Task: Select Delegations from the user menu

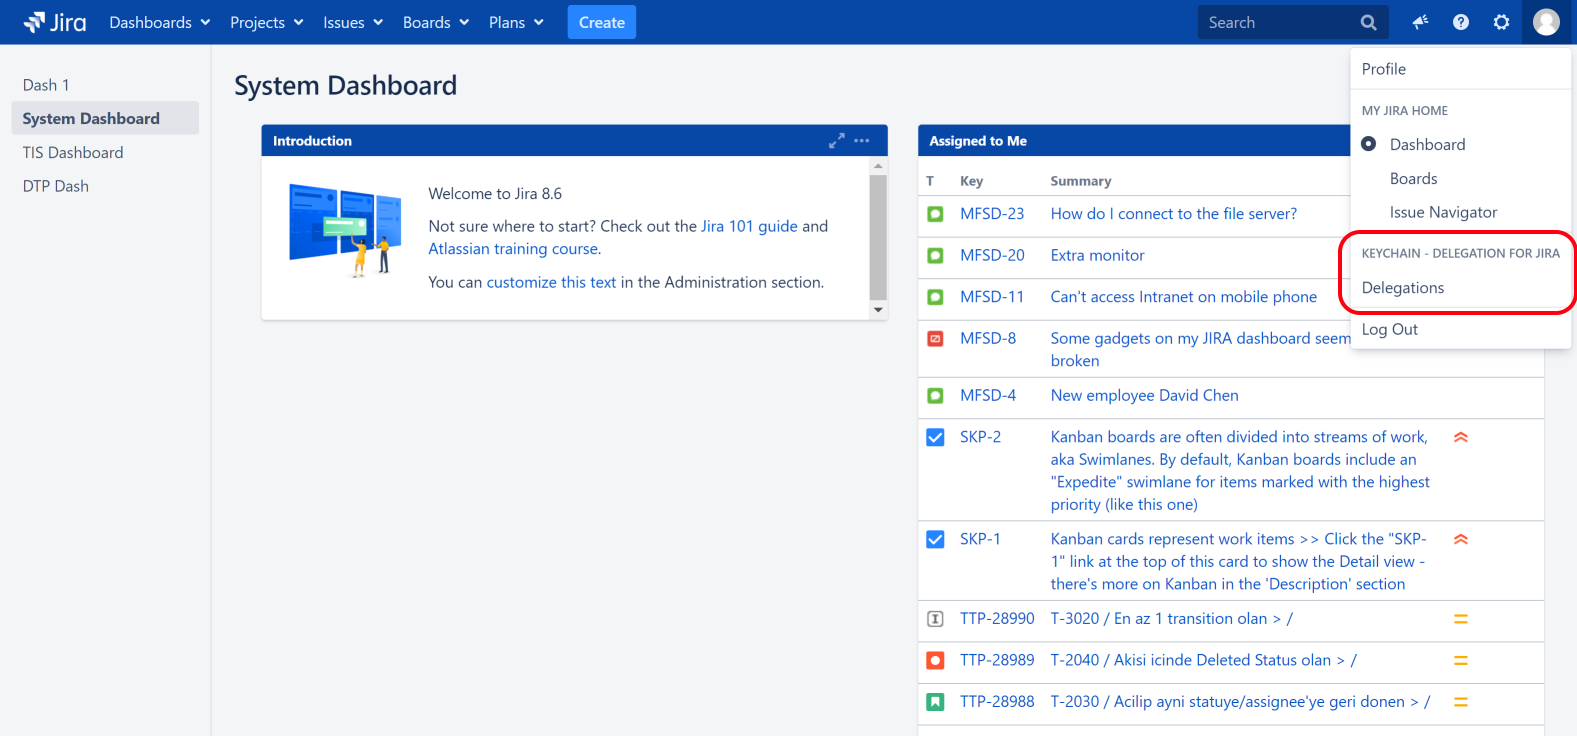Action: click(x=1403, y=288)
